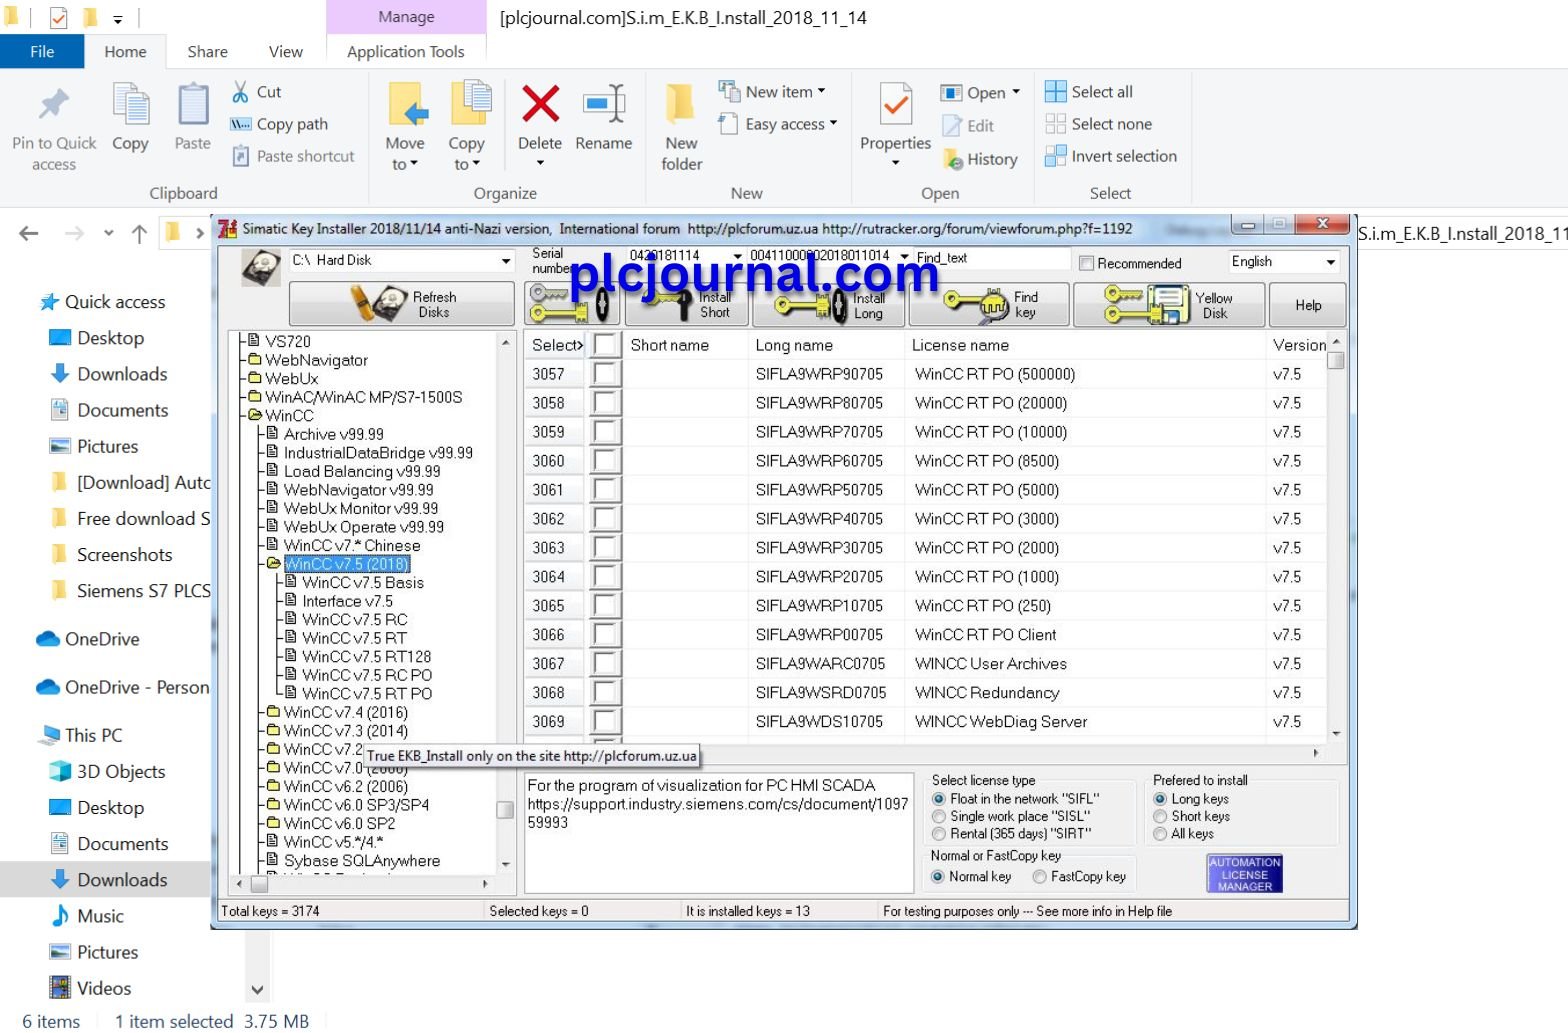This screenshot has width=1568, height=1033.
Task: Open New item dropdown in ribbon
Action: 772,92
